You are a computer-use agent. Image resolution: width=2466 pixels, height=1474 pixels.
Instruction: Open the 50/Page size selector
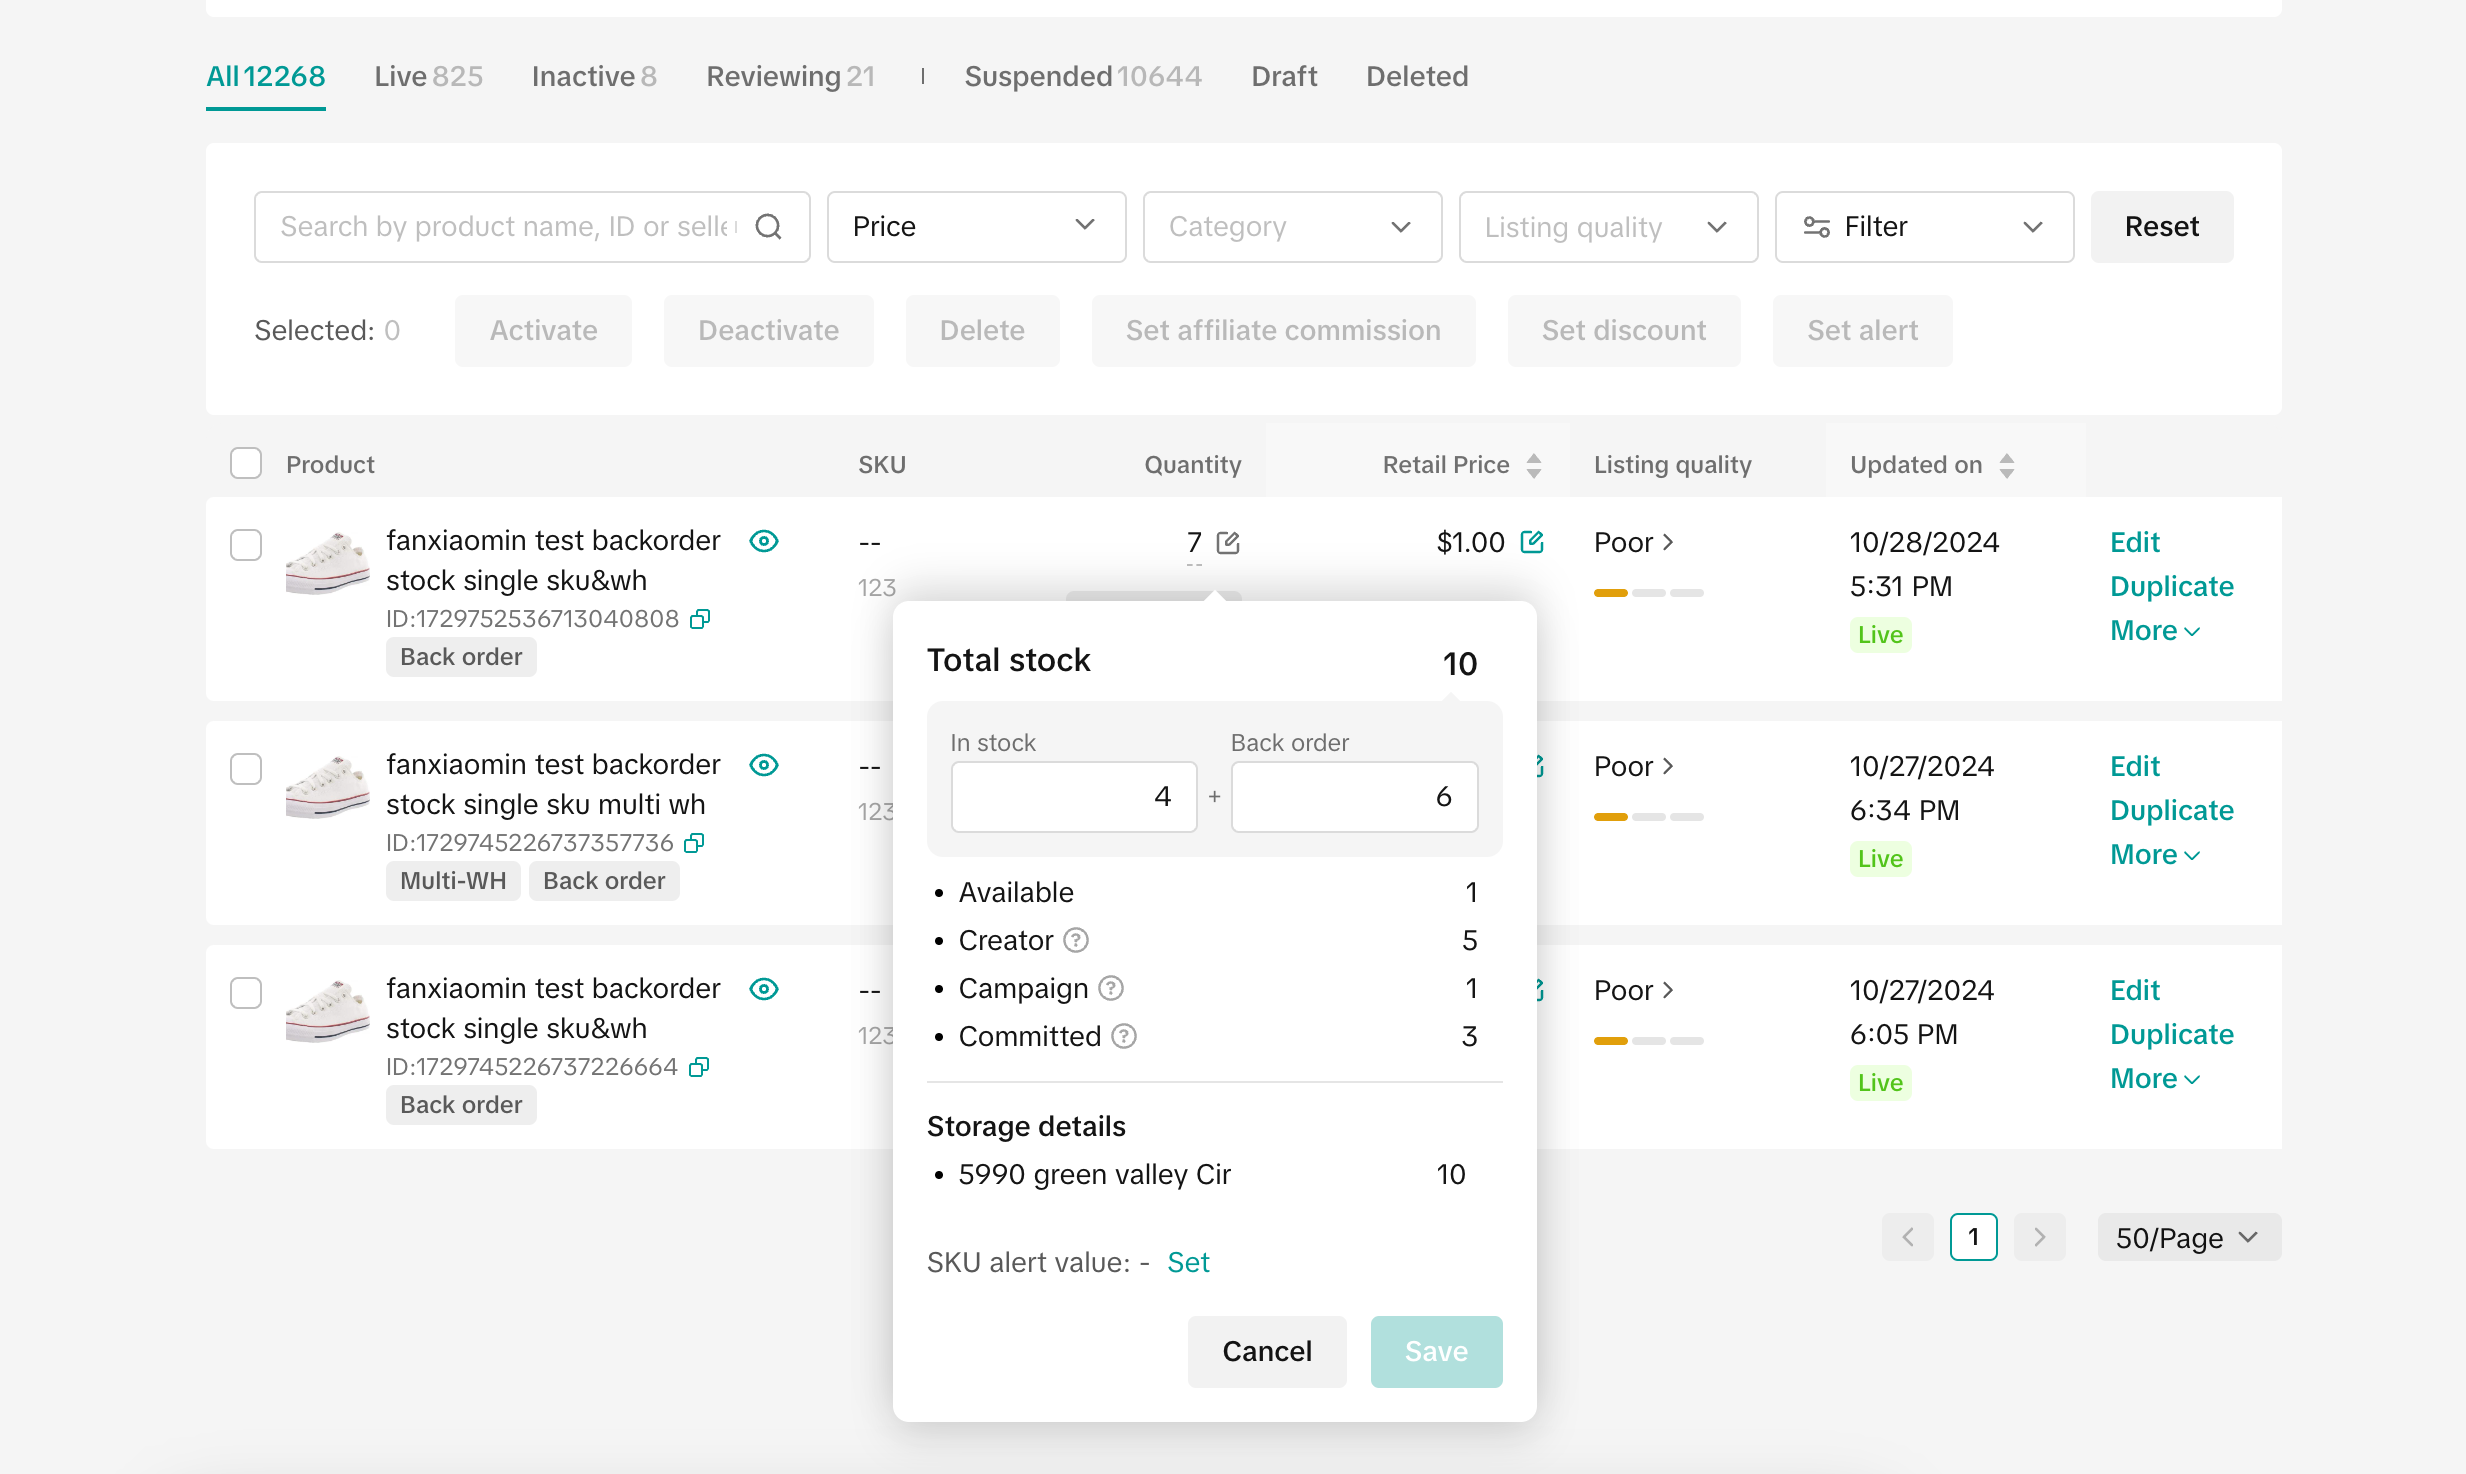pyautogui.click(x=2188, y=1238)
